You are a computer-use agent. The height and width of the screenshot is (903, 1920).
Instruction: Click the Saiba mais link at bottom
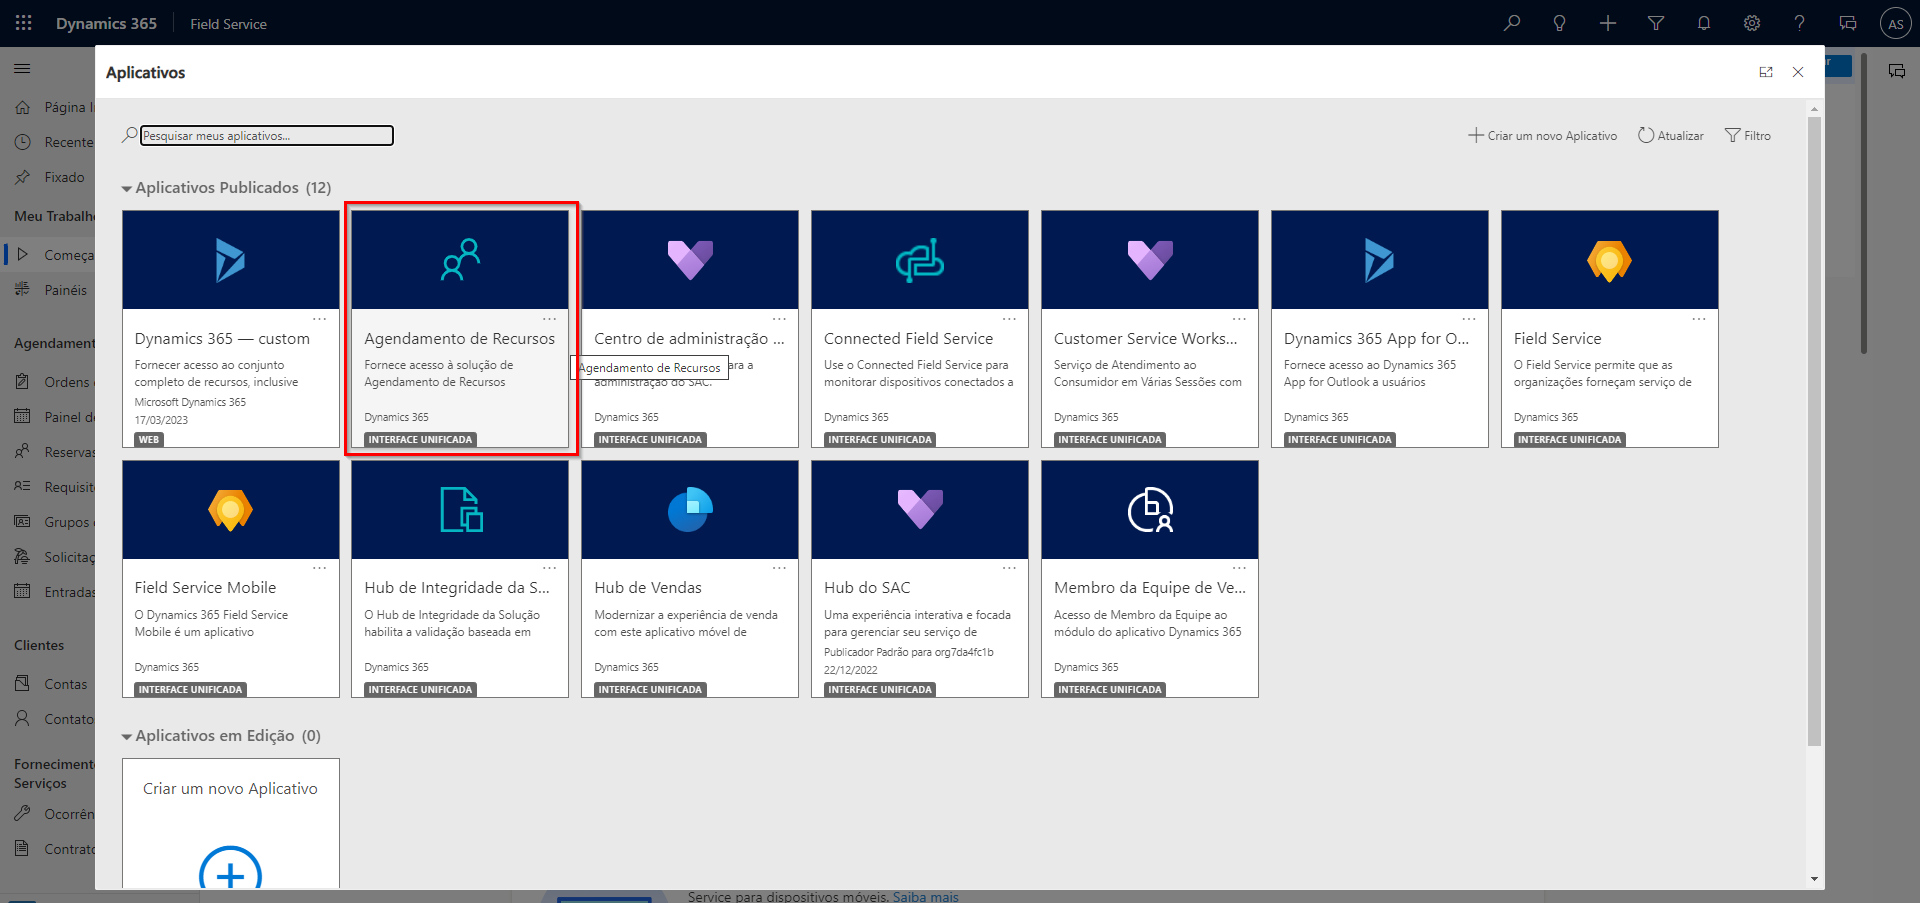925,897
